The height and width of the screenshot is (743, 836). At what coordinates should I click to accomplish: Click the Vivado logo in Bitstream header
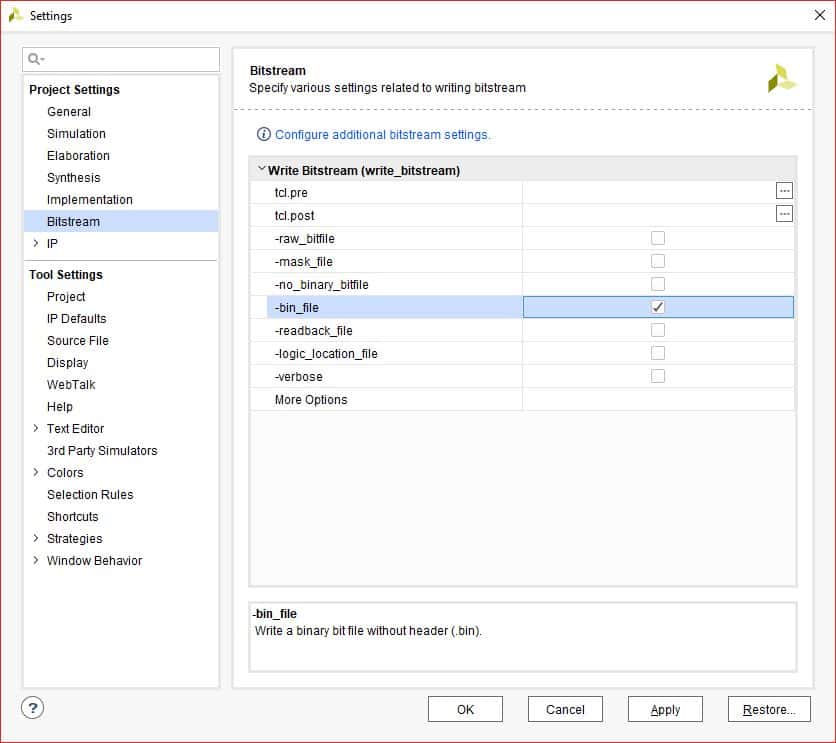coord(781,79)
